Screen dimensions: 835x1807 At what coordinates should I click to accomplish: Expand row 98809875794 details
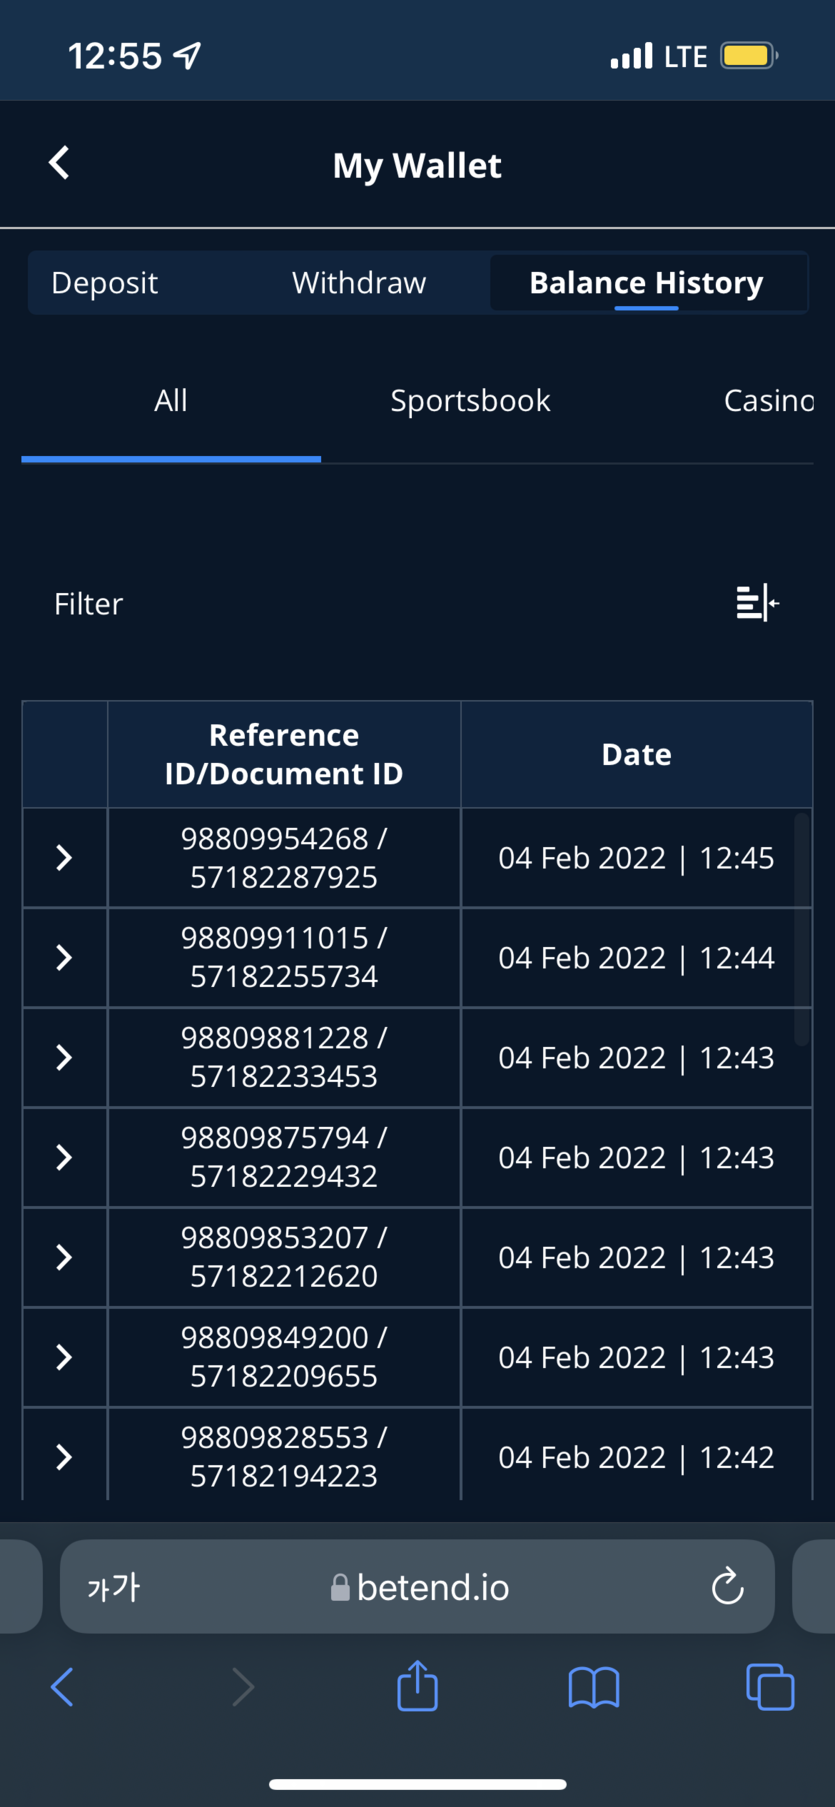[x=64, y=1158]
